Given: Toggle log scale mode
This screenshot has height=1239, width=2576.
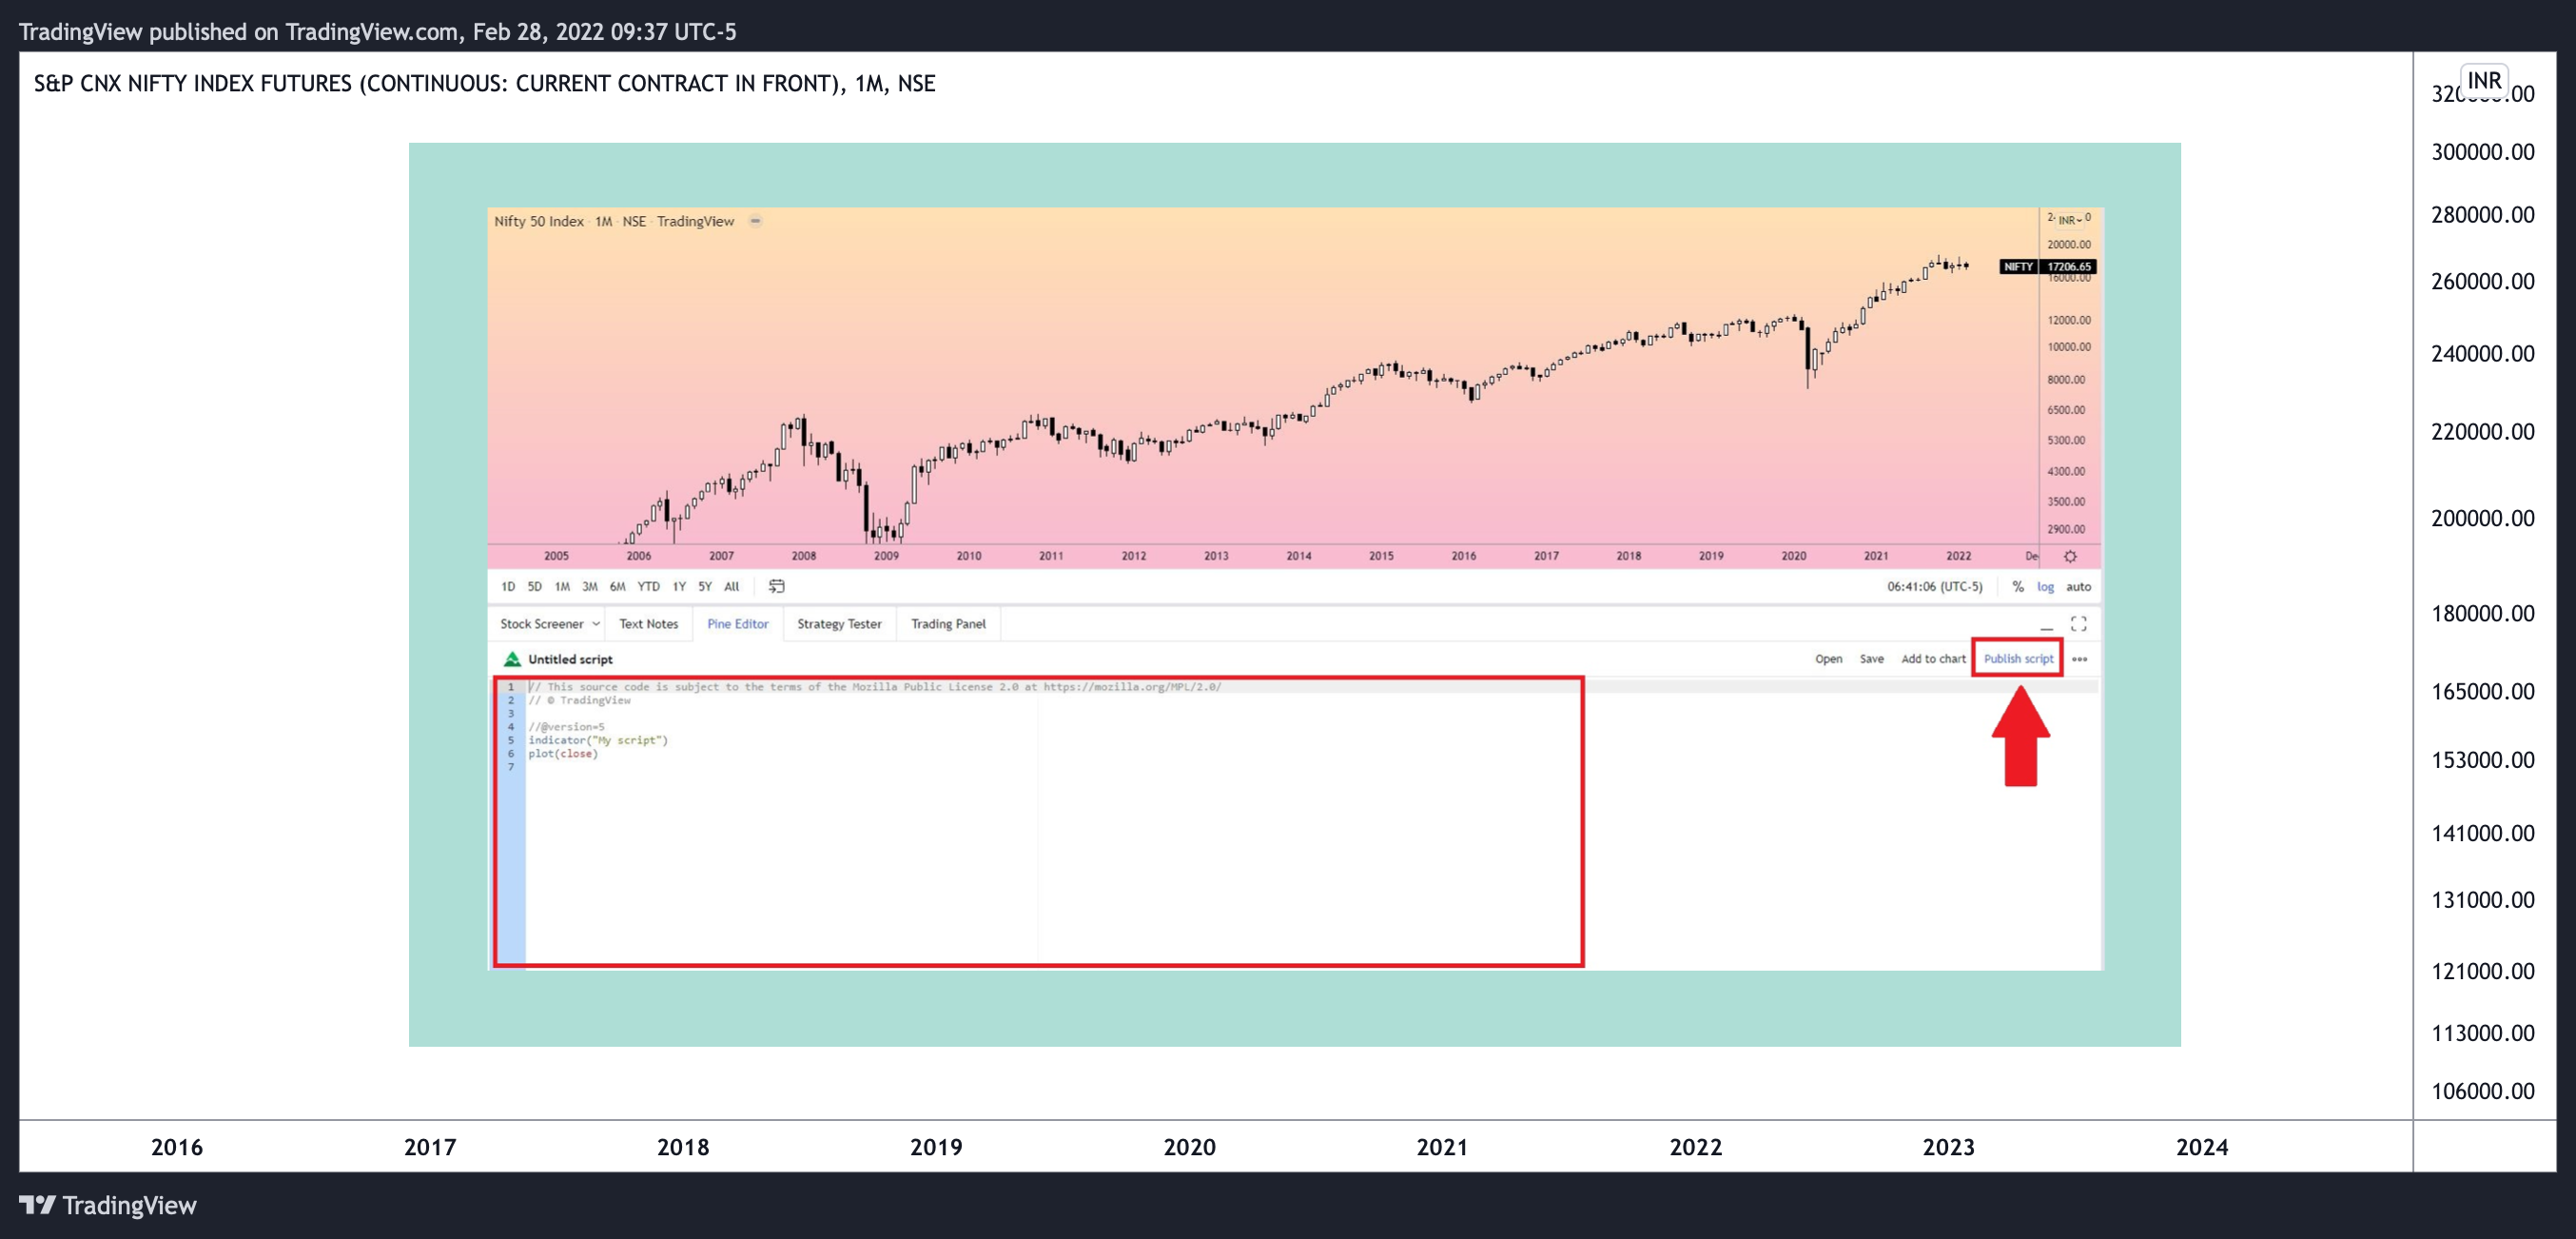Looking at the screenshot, I should (x=2046, y=587).
